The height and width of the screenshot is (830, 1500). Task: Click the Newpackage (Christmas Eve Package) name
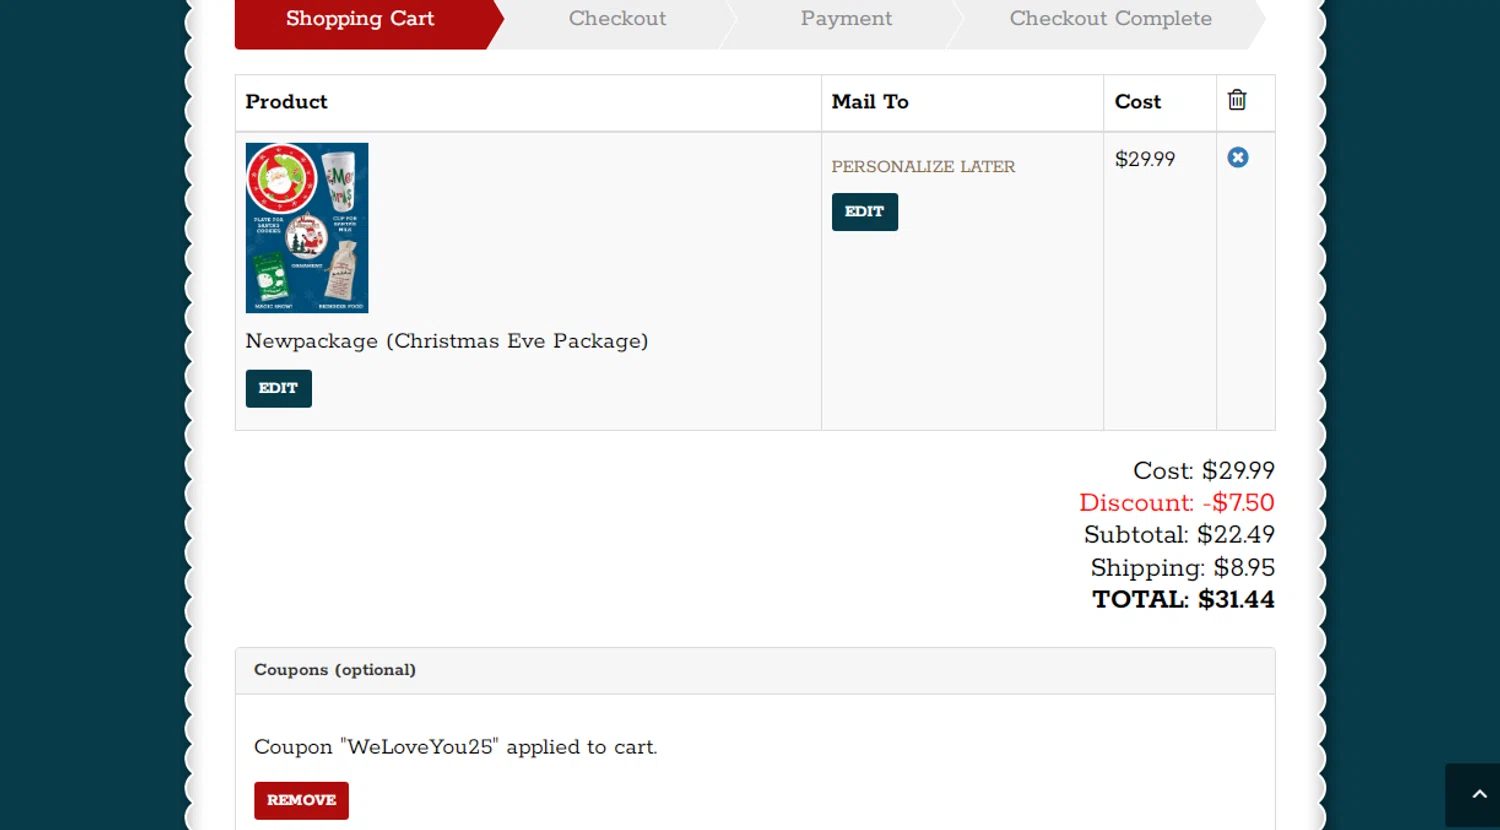[447, 341]
